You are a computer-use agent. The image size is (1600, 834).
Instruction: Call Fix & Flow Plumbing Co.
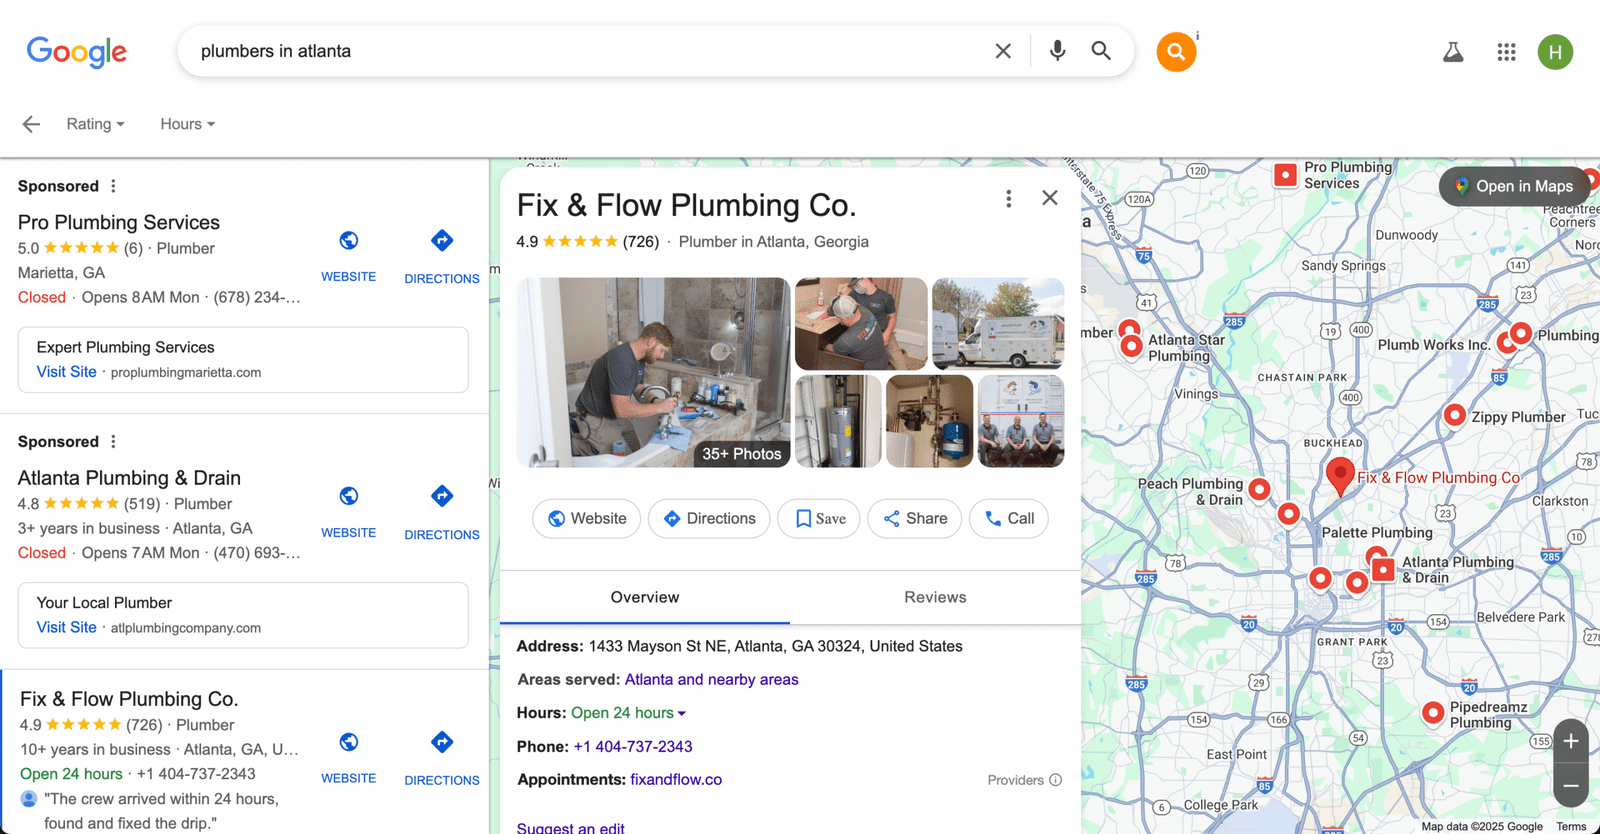tap(1009, 518)
